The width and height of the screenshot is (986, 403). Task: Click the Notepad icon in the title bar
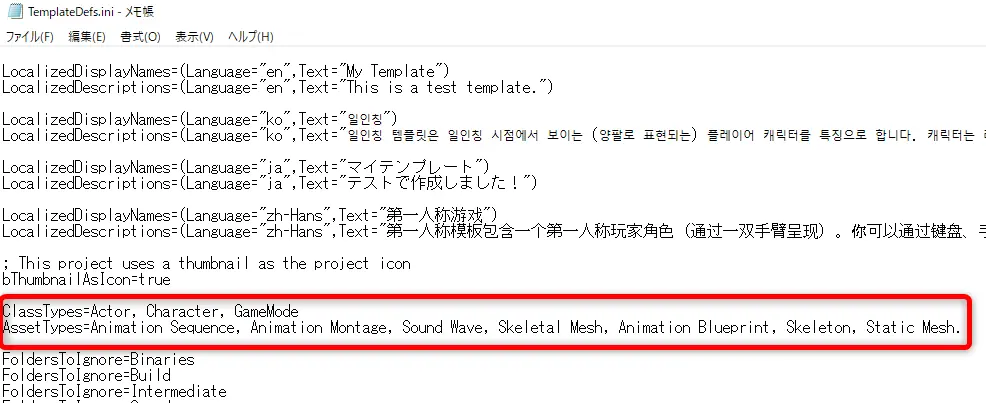click(14, 12)
